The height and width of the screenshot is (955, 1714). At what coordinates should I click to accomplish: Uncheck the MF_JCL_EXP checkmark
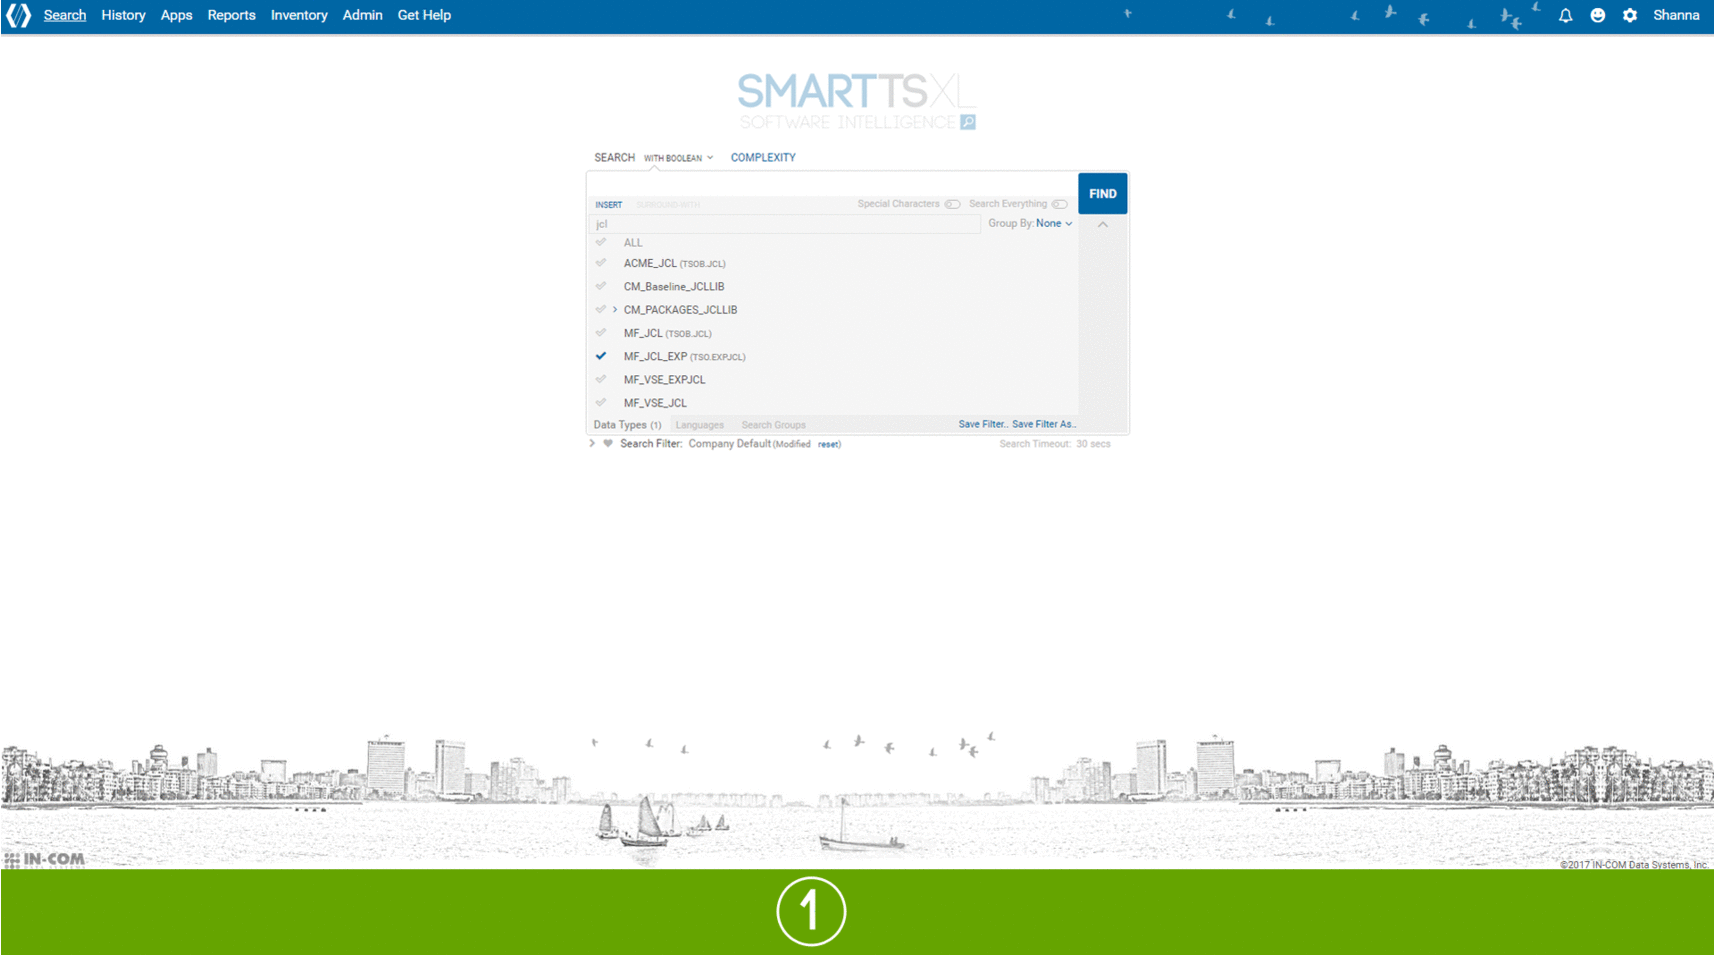tap(601, 356)
